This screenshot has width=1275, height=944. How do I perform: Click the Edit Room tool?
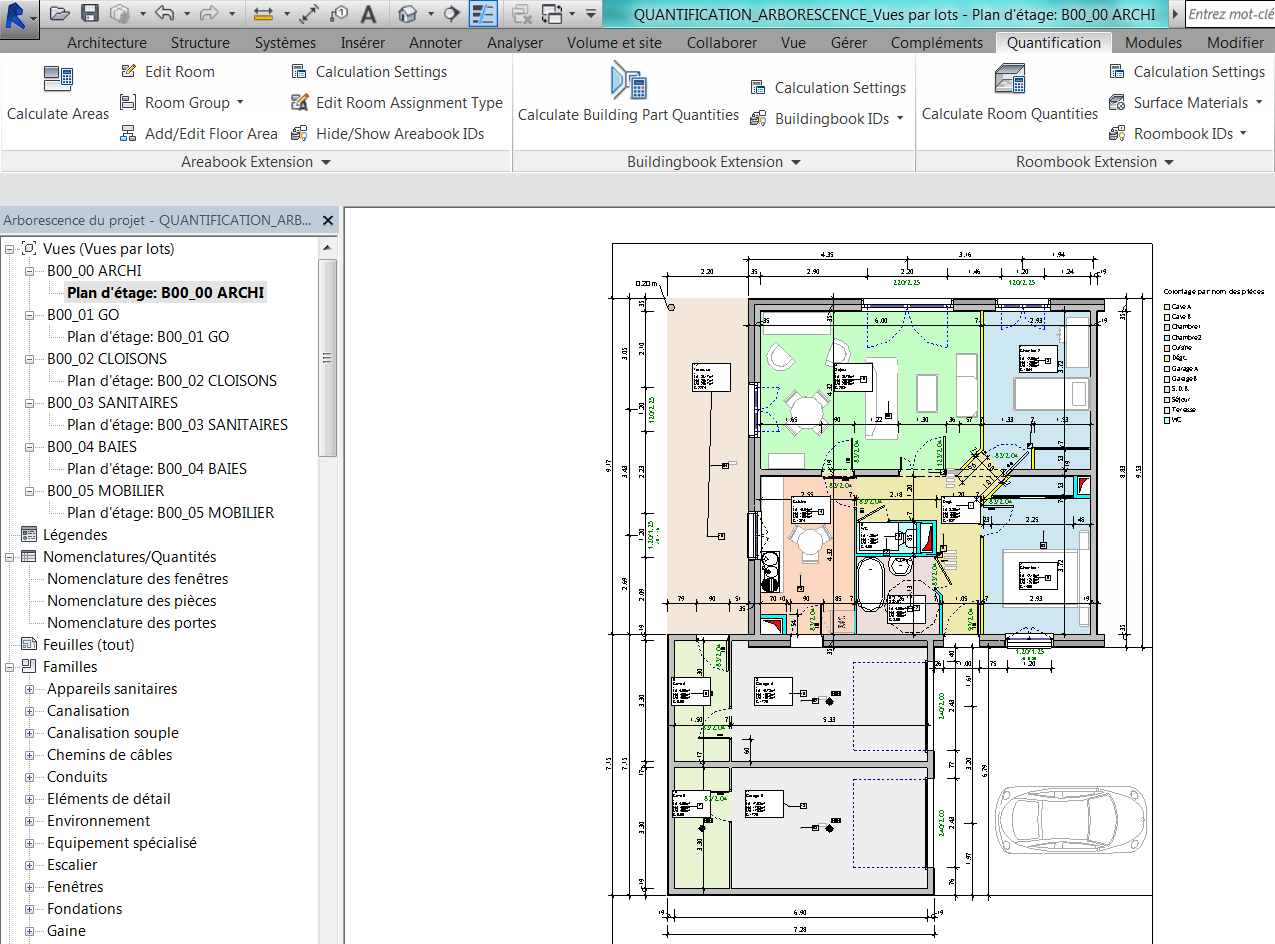pos(167,72)
